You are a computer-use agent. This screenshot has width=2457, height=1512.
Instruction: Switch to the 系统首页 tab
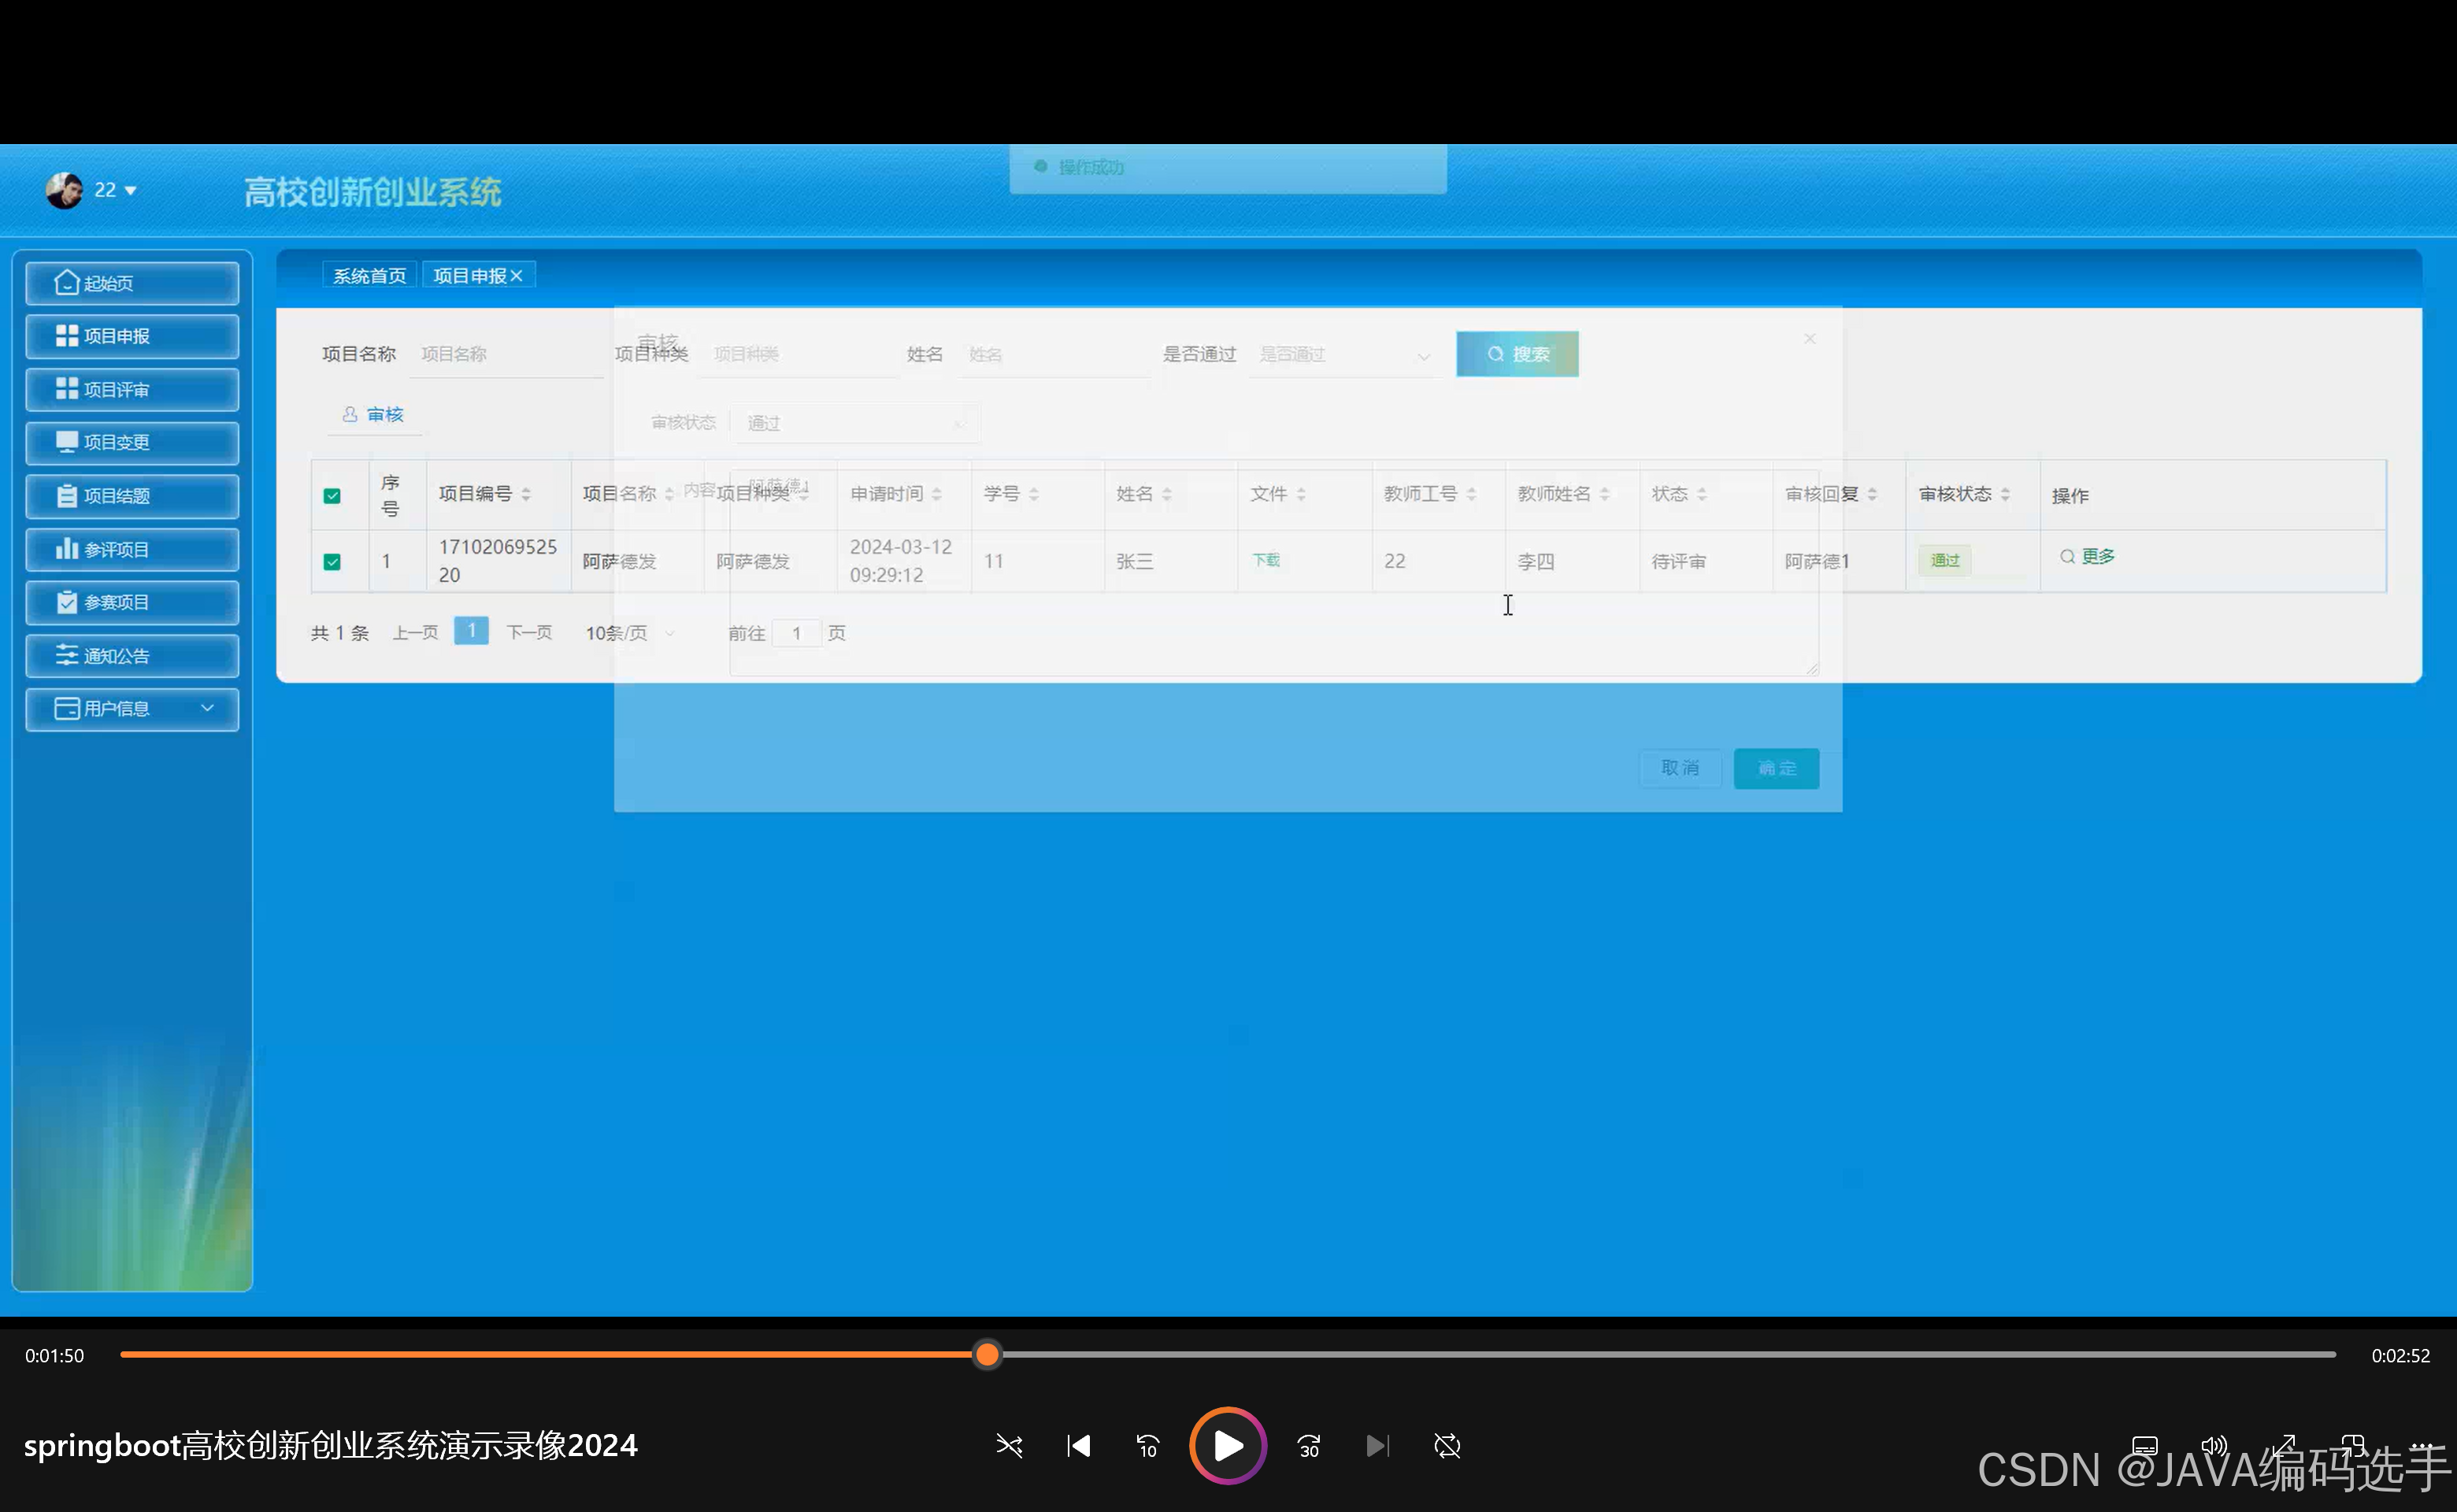click(369, 276)
